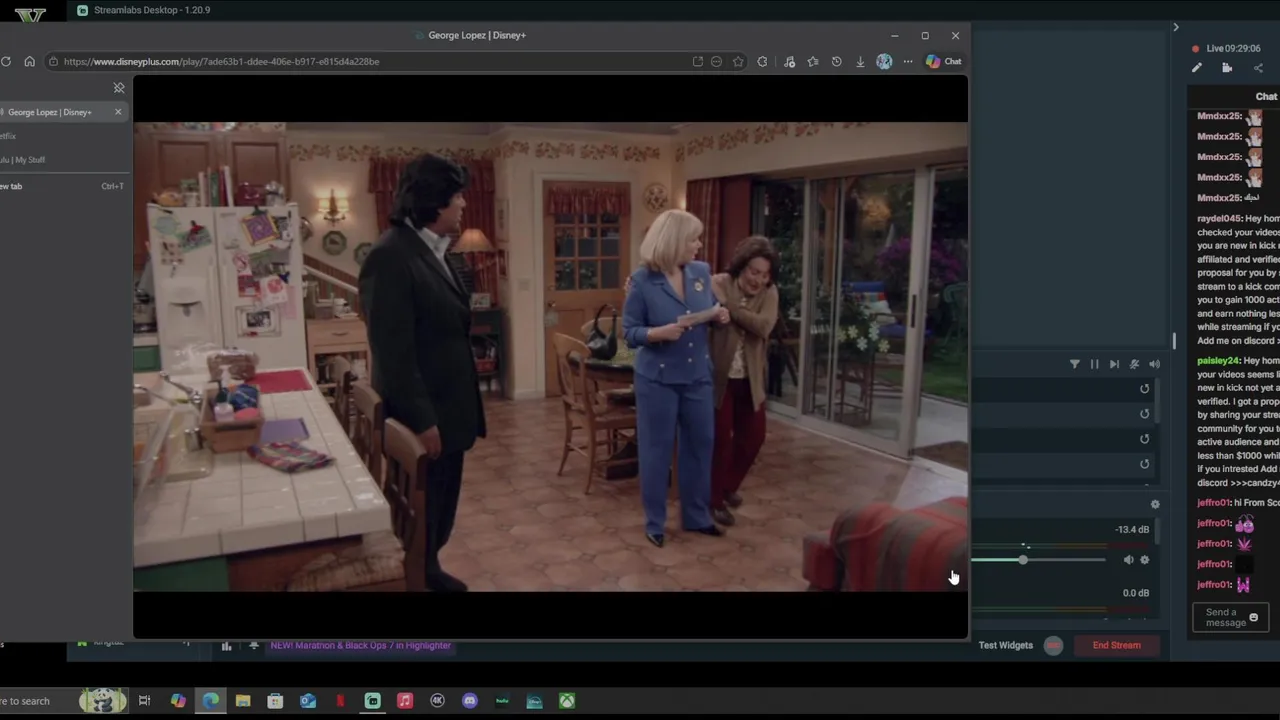The width and height of the screenshot is (1280, 720).
Task: Click the REC record button
Action: [1053, 646]
